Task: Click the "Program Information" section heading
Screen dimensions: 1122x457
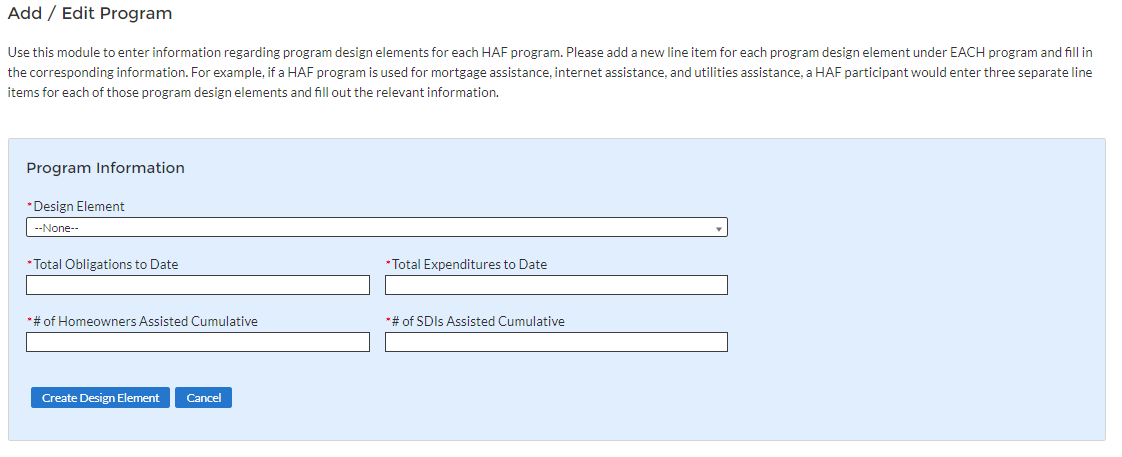Action: click(105, 168)
